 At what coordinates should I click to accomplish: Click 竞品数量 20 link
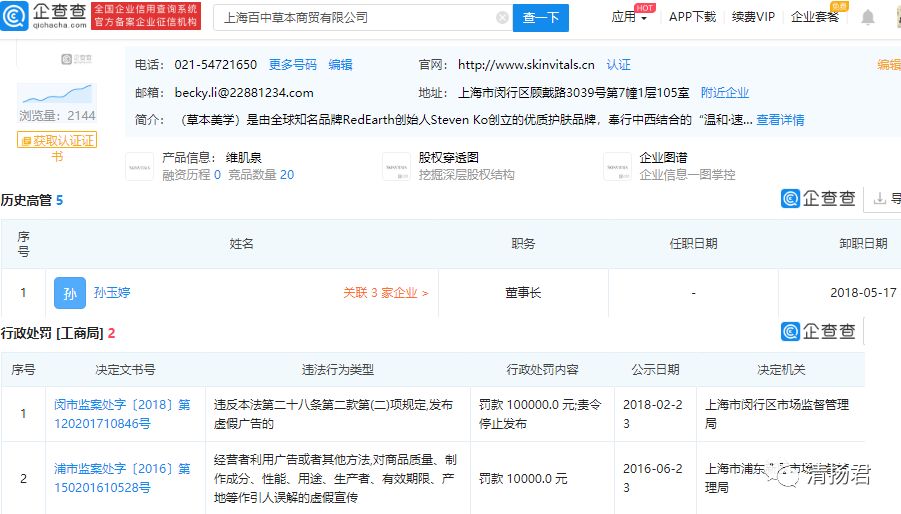(x=261, y=175)
